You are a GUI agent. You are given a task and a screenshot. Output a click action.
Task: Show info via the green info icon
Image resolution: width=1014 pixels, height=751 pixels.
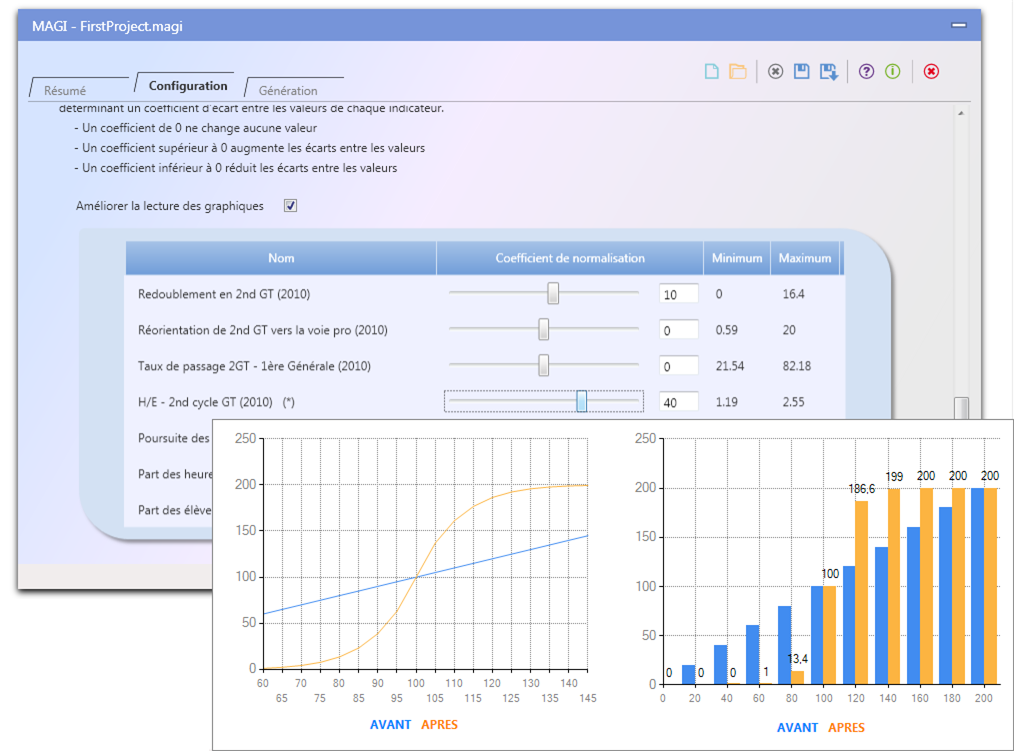click(892, 71)
